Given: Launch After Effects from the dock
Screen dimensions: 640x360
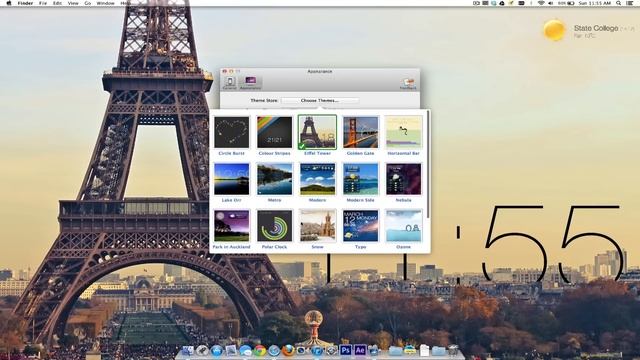Looking at the screenshot, I should point(360,350).
